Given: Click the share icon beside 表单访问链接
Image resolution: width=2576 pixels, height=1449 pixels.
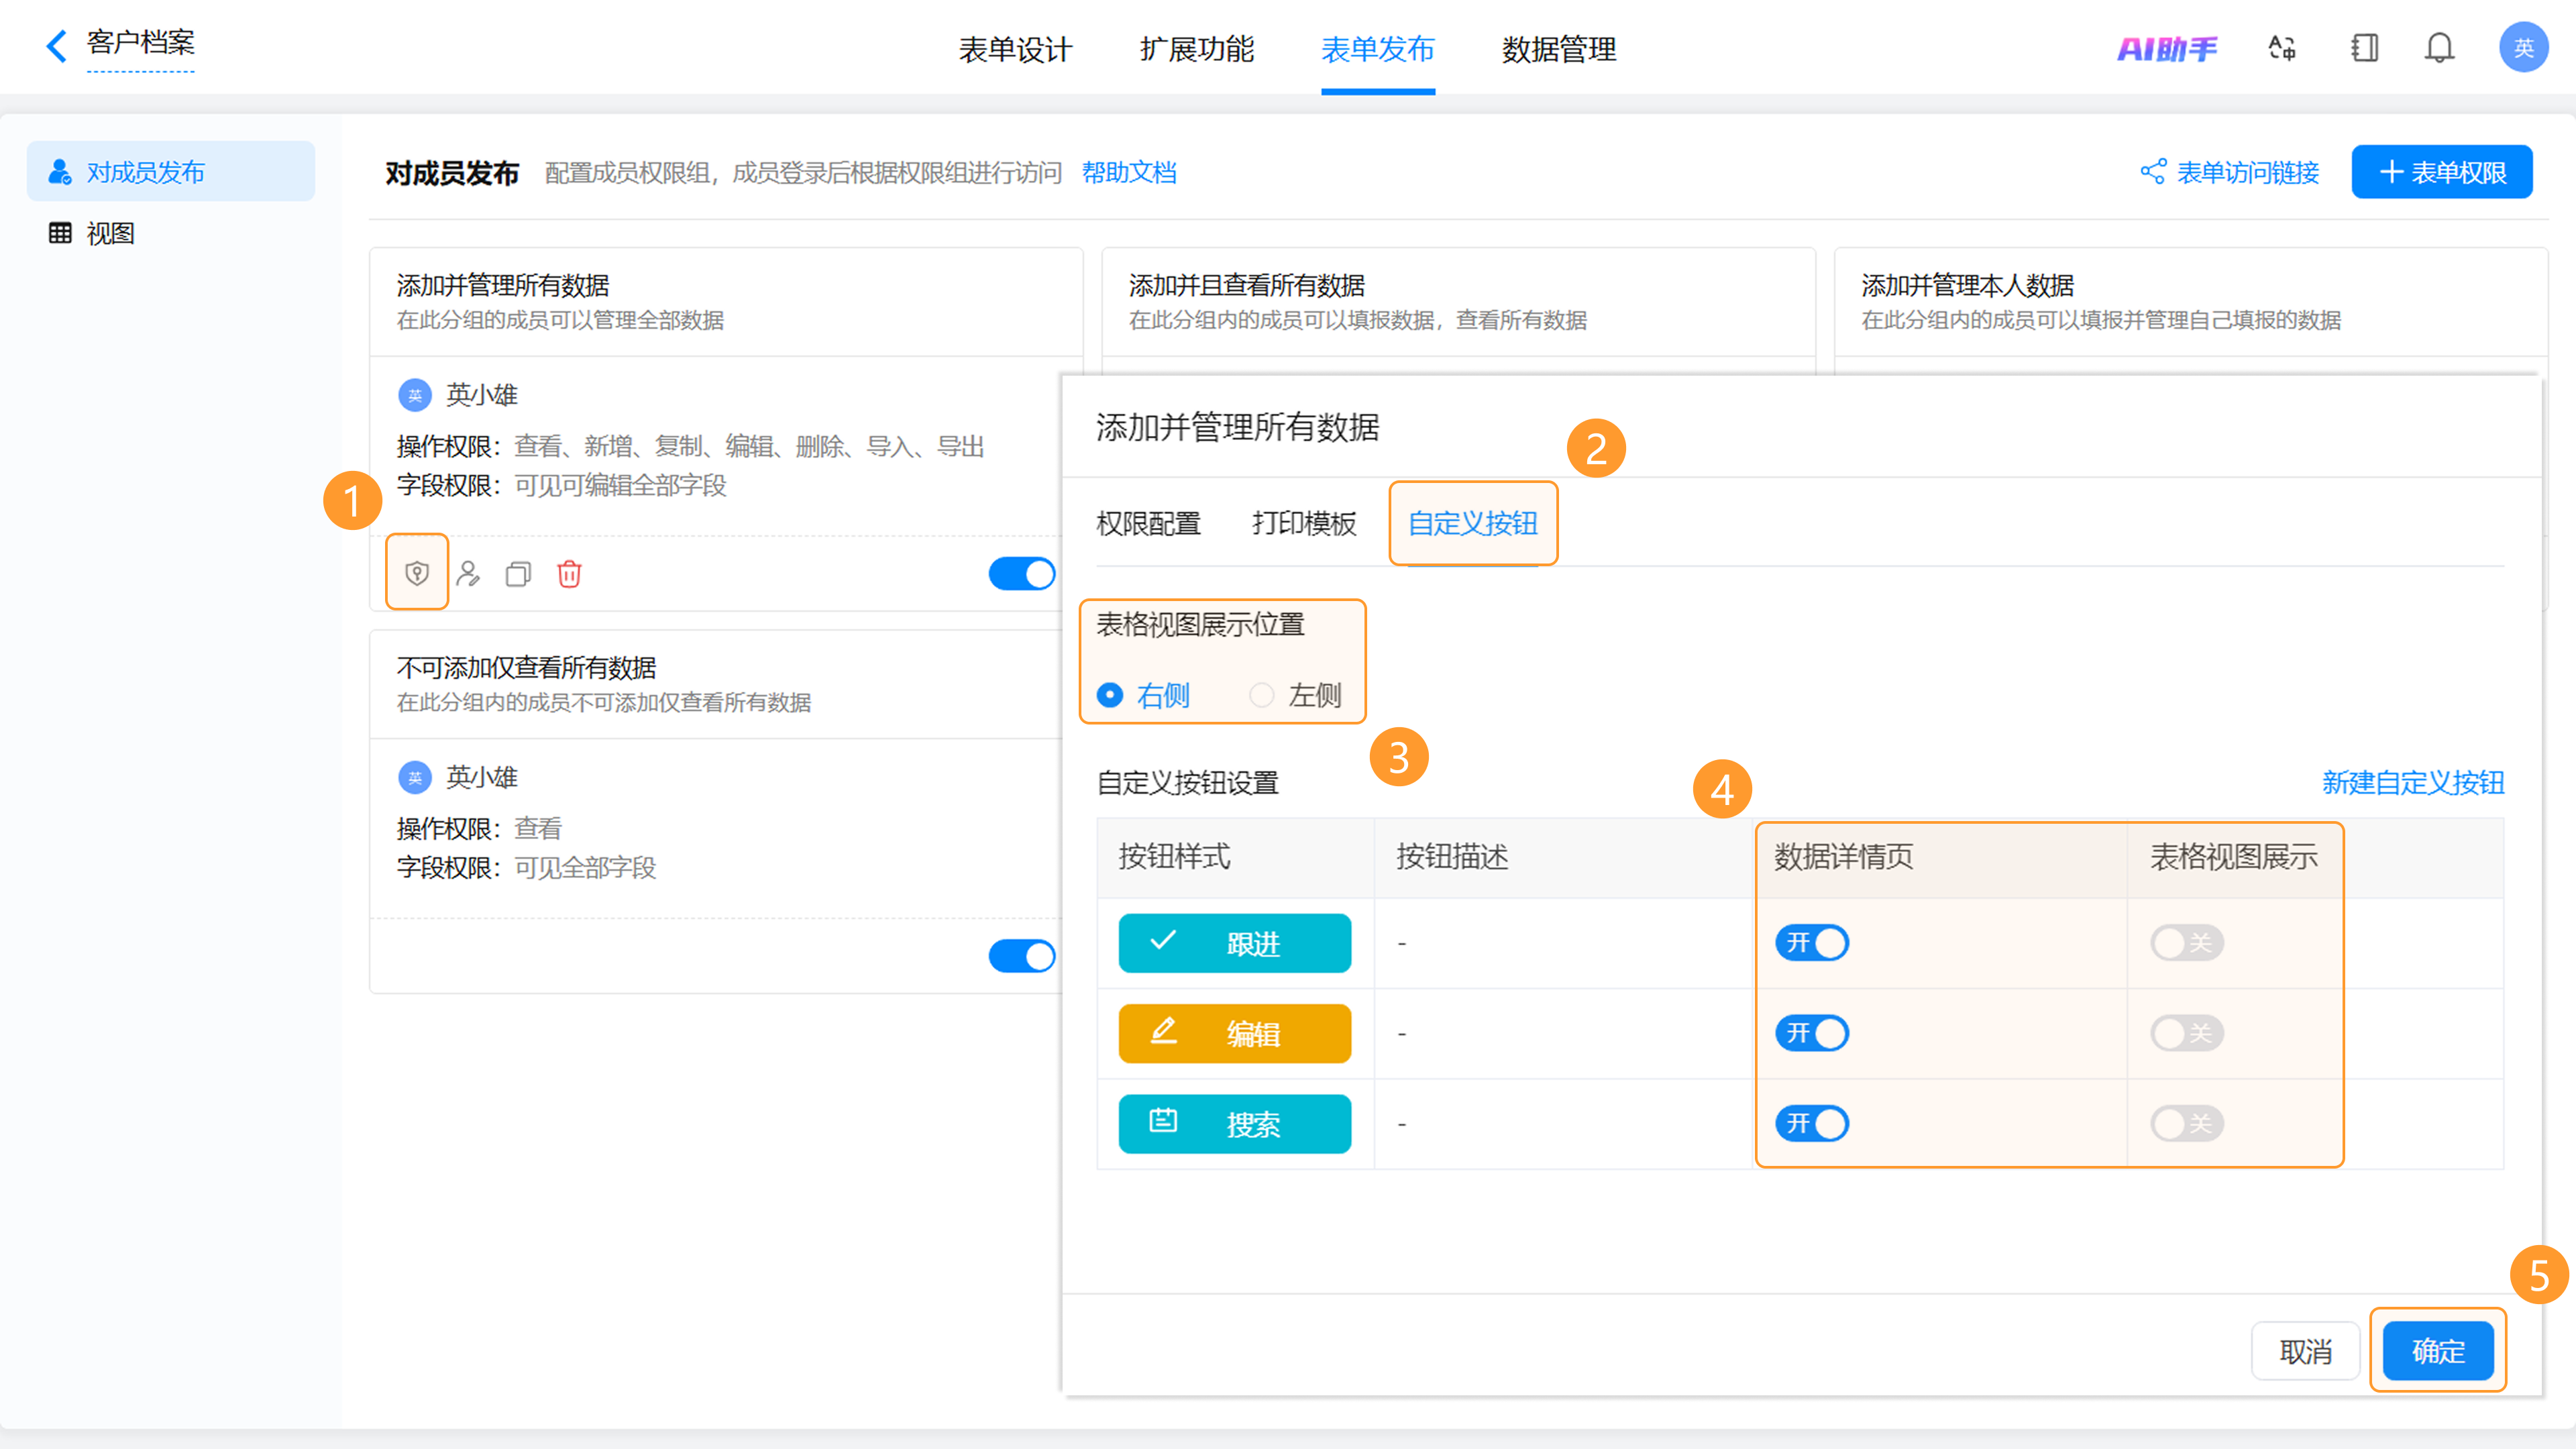Looking at the screenshot, I should [x=2153, y=172].
